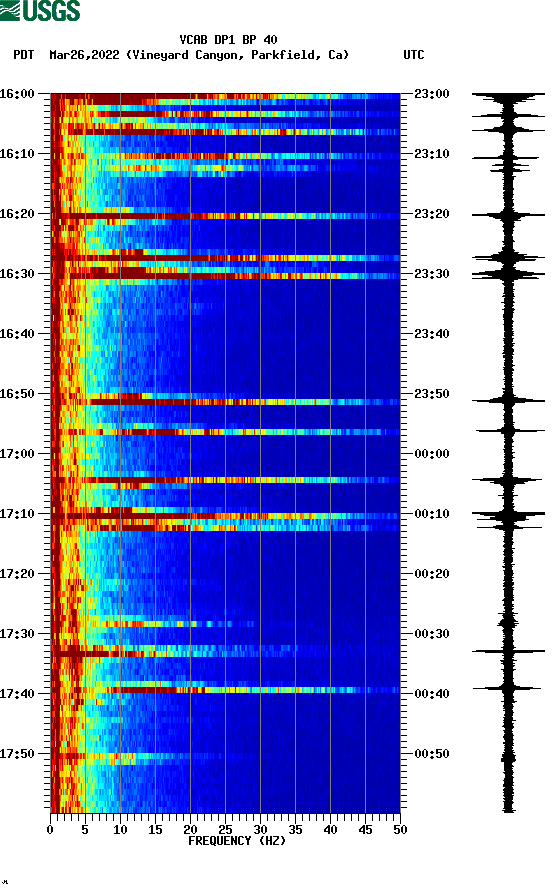Viewport: 552px width, 893px height.
Task: Click '(Vineyard Canyon, Parkfield, Ca)' location text
Action: [x=238, y=55]
